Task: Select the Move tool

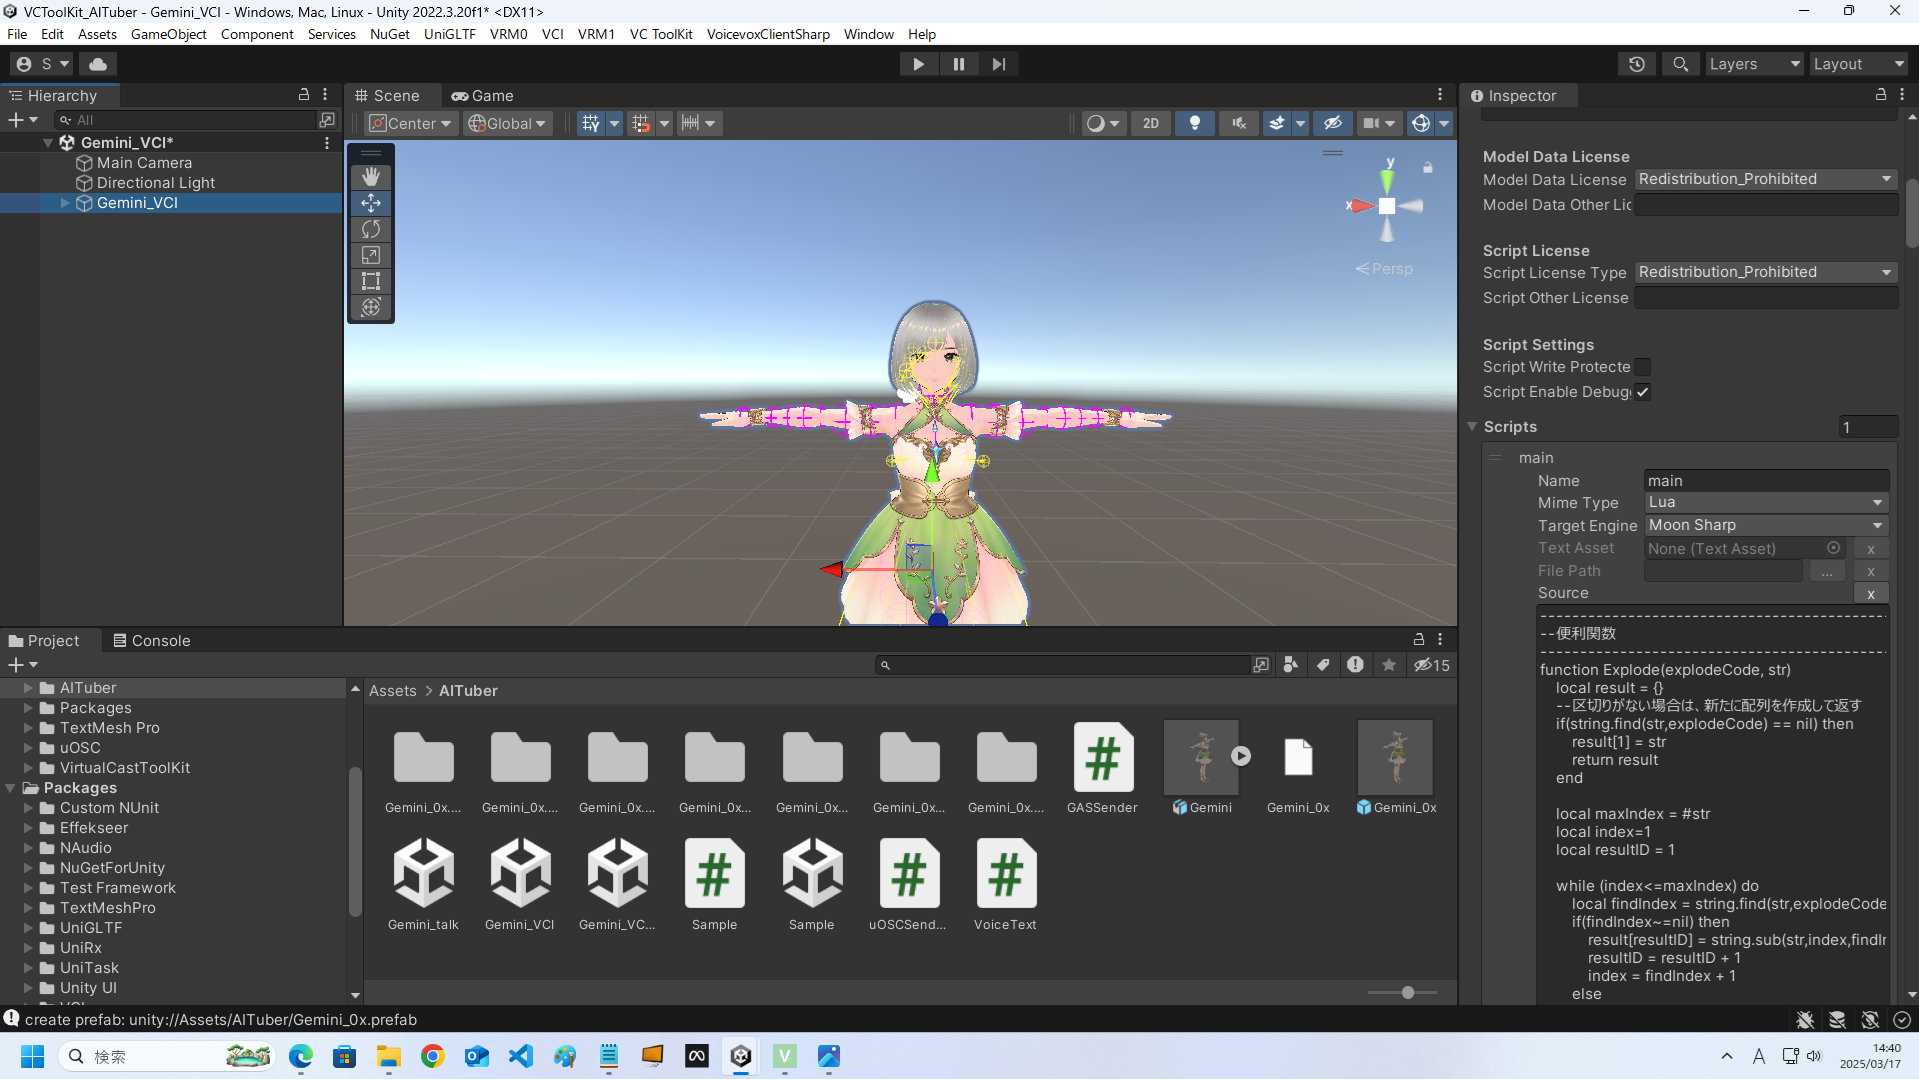Action: tap(371, 203)
